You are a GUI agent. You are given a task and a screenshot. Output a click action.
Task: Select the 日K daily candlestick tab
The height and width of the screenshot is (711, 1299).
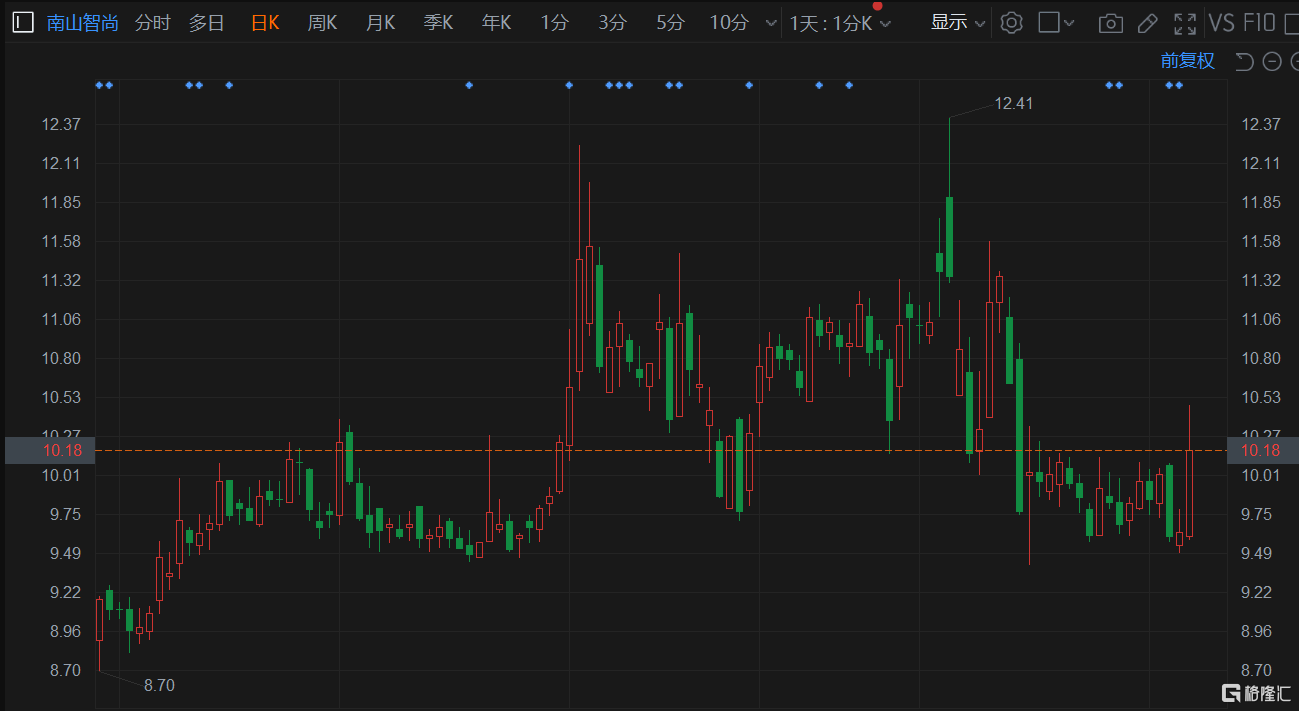click(265, 23)
